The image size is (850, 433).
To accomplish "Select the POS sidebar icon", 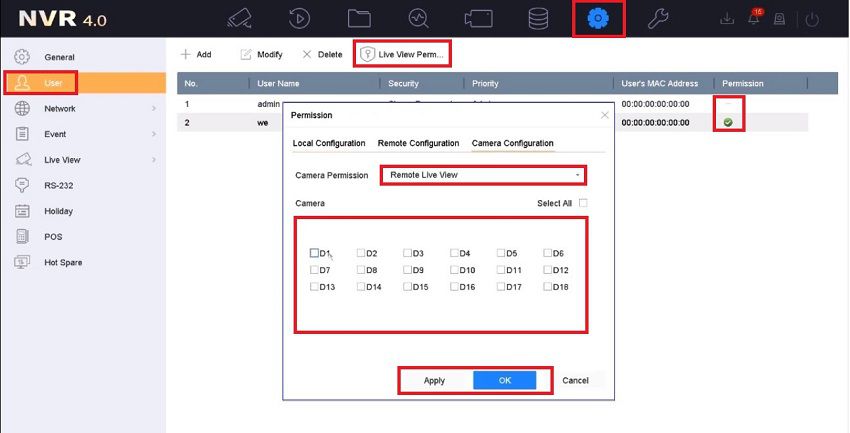I will [22, 236].
